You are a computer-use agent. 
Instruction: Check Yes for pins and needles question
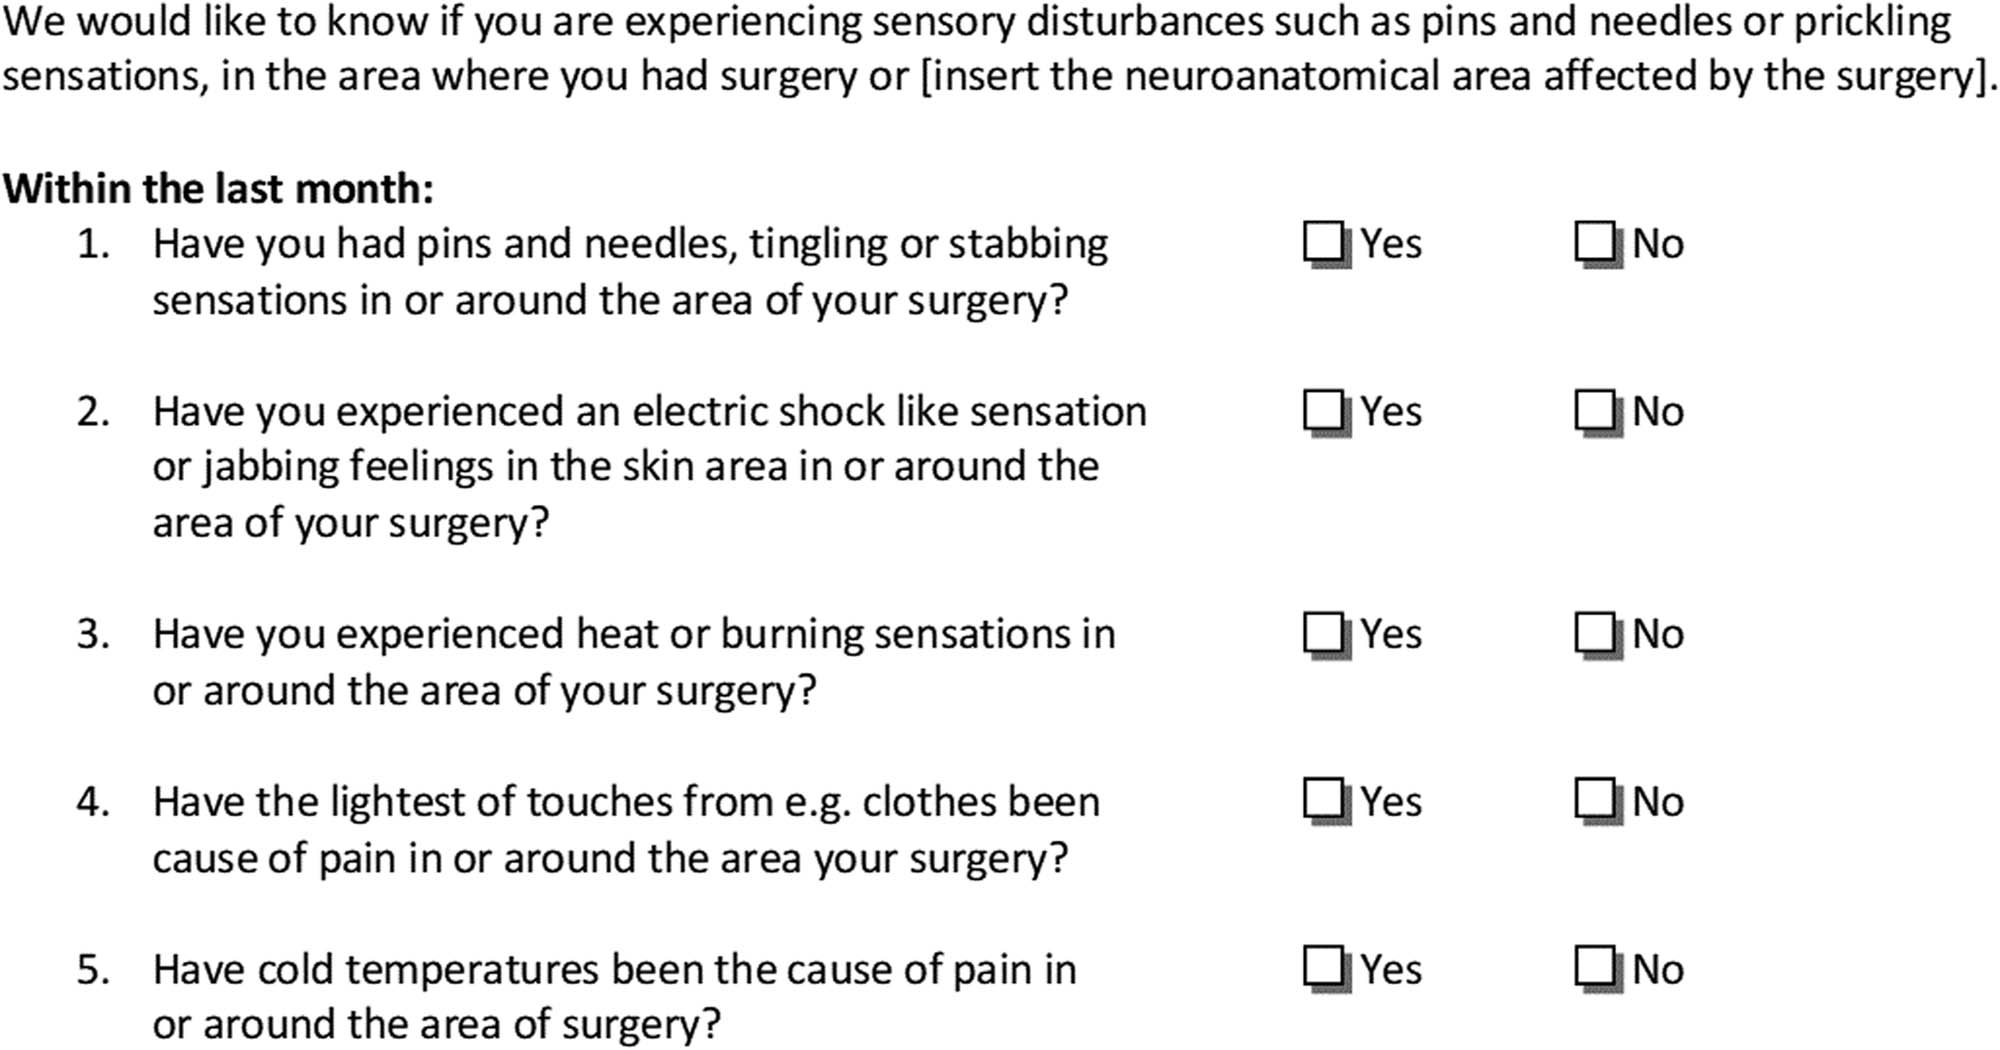1323,242
